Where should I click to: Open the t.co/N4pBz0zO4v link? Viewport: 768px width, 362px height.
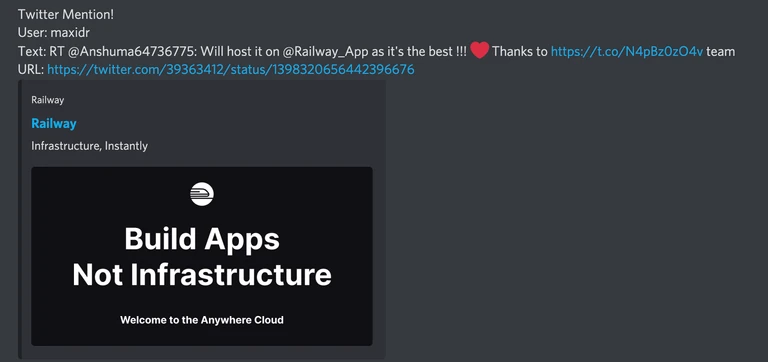coord(627,51)
